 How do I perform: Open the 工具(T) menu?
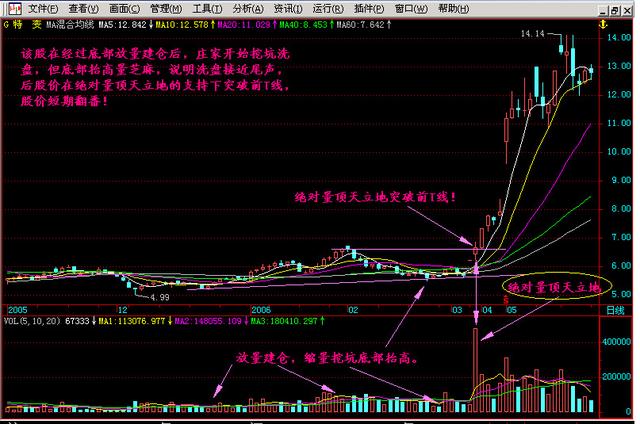tap(207, 9)
